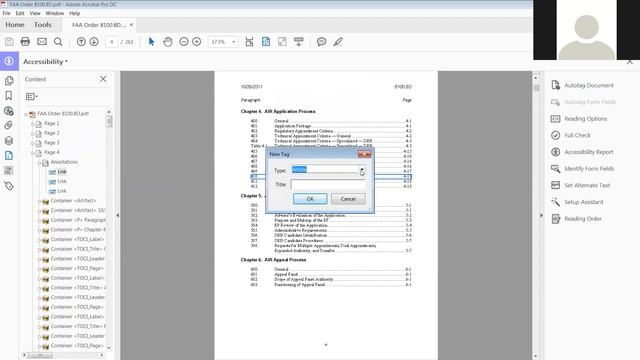Viewport: 640px width, 360px height.
Task: Click the Save file toolbar icon
Action: pyautogui.click(x=9, y=42)
